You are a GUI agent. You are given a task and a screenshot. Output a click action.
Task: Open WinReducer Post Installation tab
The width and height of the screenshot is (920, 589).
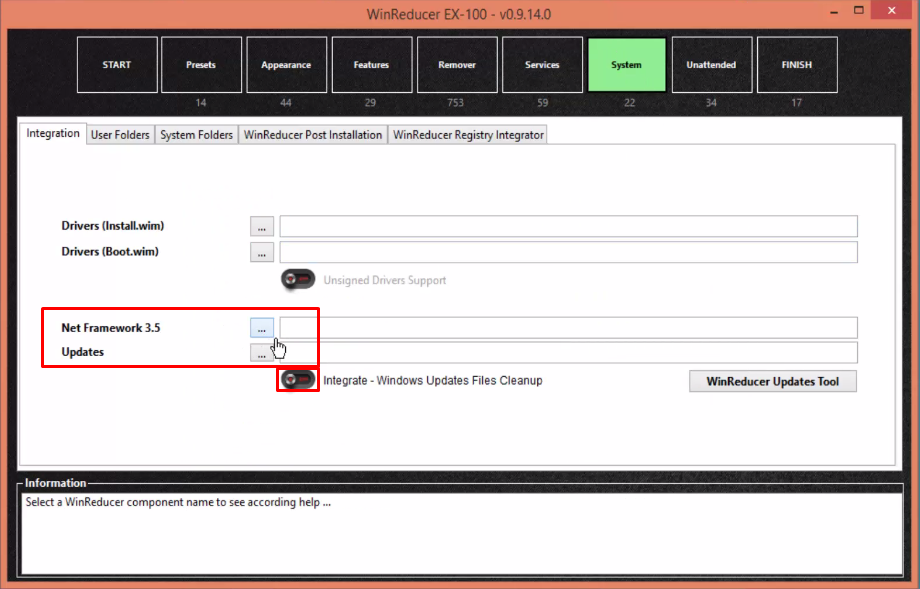tap(313, 135)
